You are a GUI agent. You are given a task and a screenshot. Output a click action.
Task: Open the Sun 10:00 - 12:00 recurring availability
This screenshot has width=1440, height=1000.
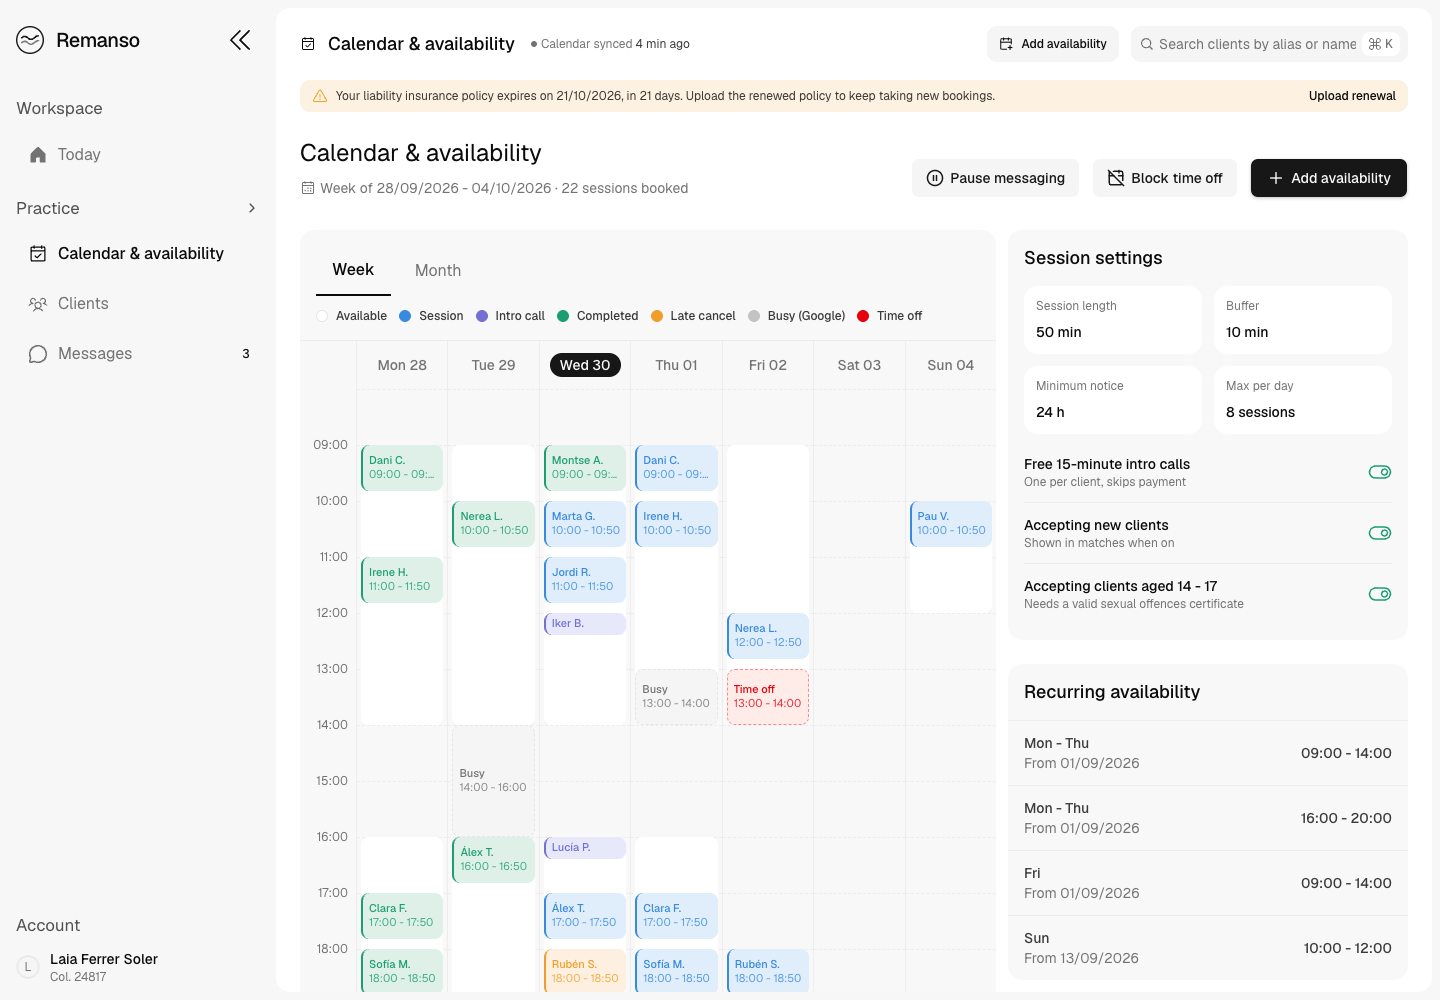[1208, 948]
